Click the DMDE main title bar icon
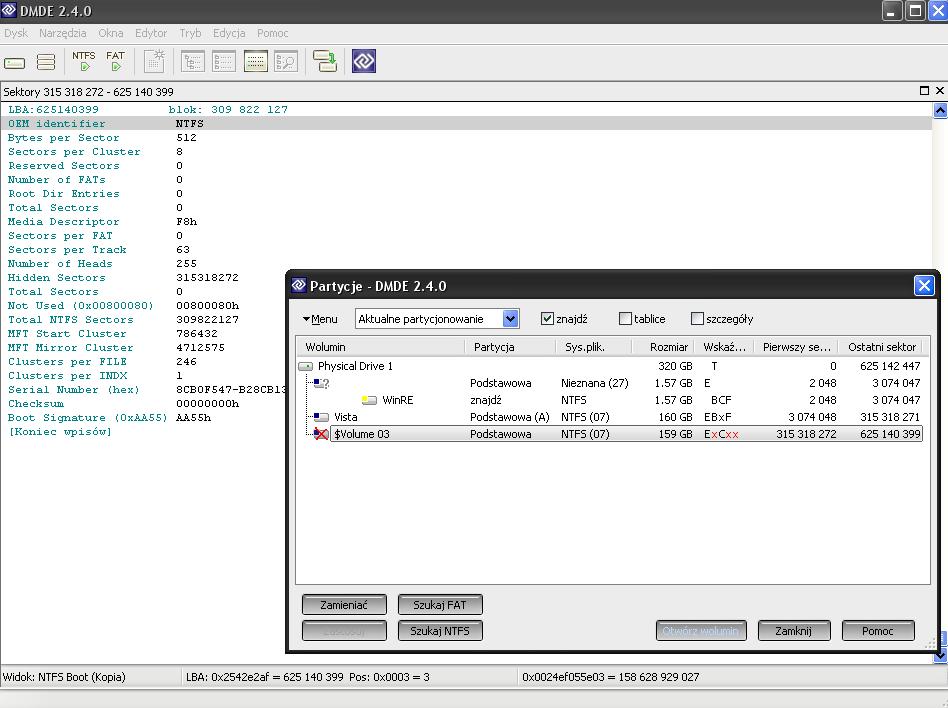Screen dimensions: 948x708 (x=8, y=10)
